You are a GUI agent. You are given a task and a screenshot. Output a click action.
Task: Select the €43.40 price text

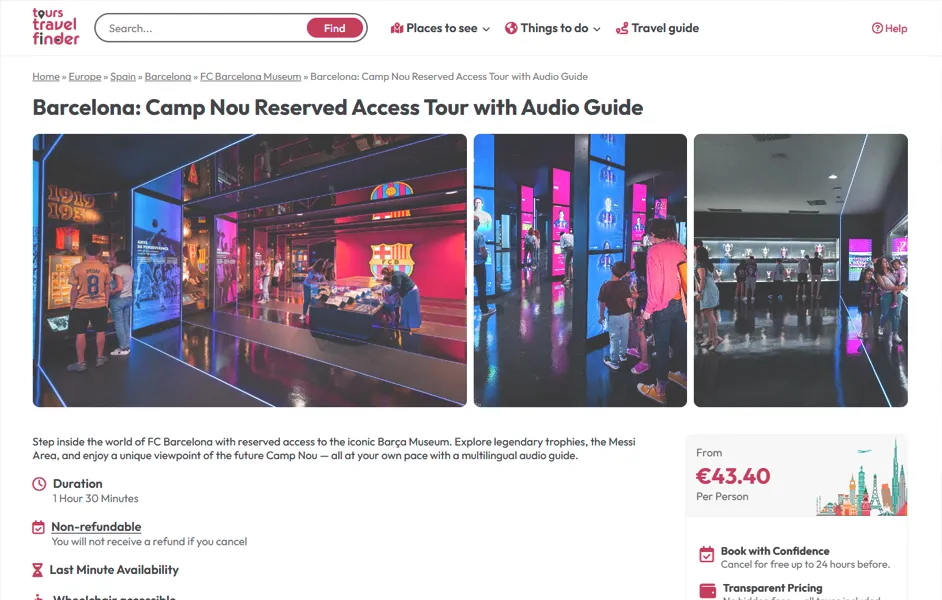733,476
